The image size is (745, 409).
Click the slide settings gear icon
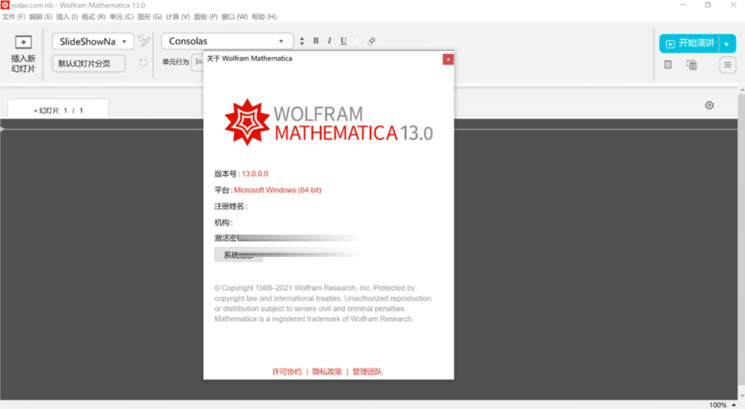(709, 105)
